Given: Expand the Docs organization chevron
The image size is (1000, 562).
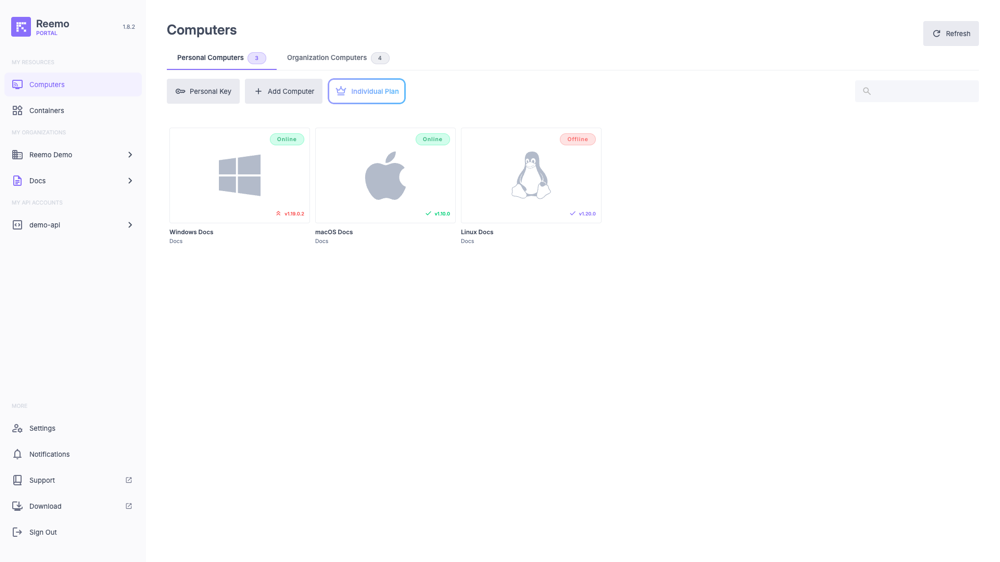Looking at the screenshot, I should [x=130, y=181].
